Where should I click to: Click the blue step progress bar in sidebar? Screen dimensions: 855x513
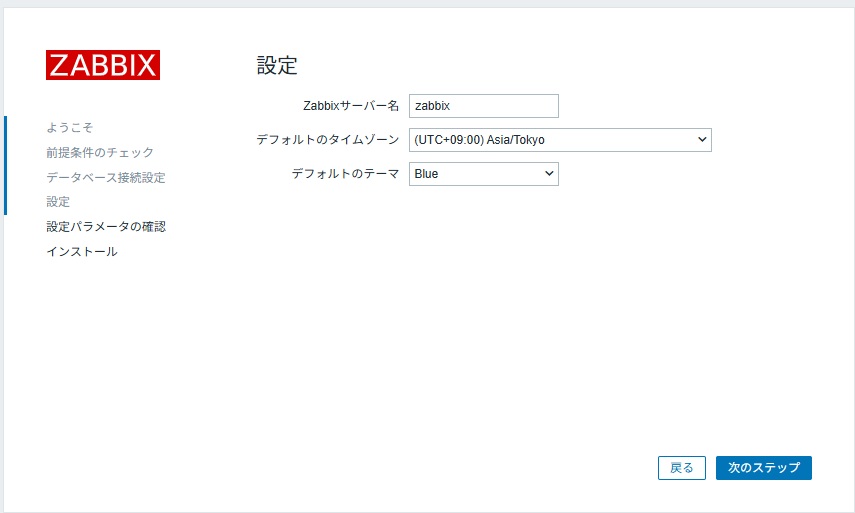(x=5, y=165)
